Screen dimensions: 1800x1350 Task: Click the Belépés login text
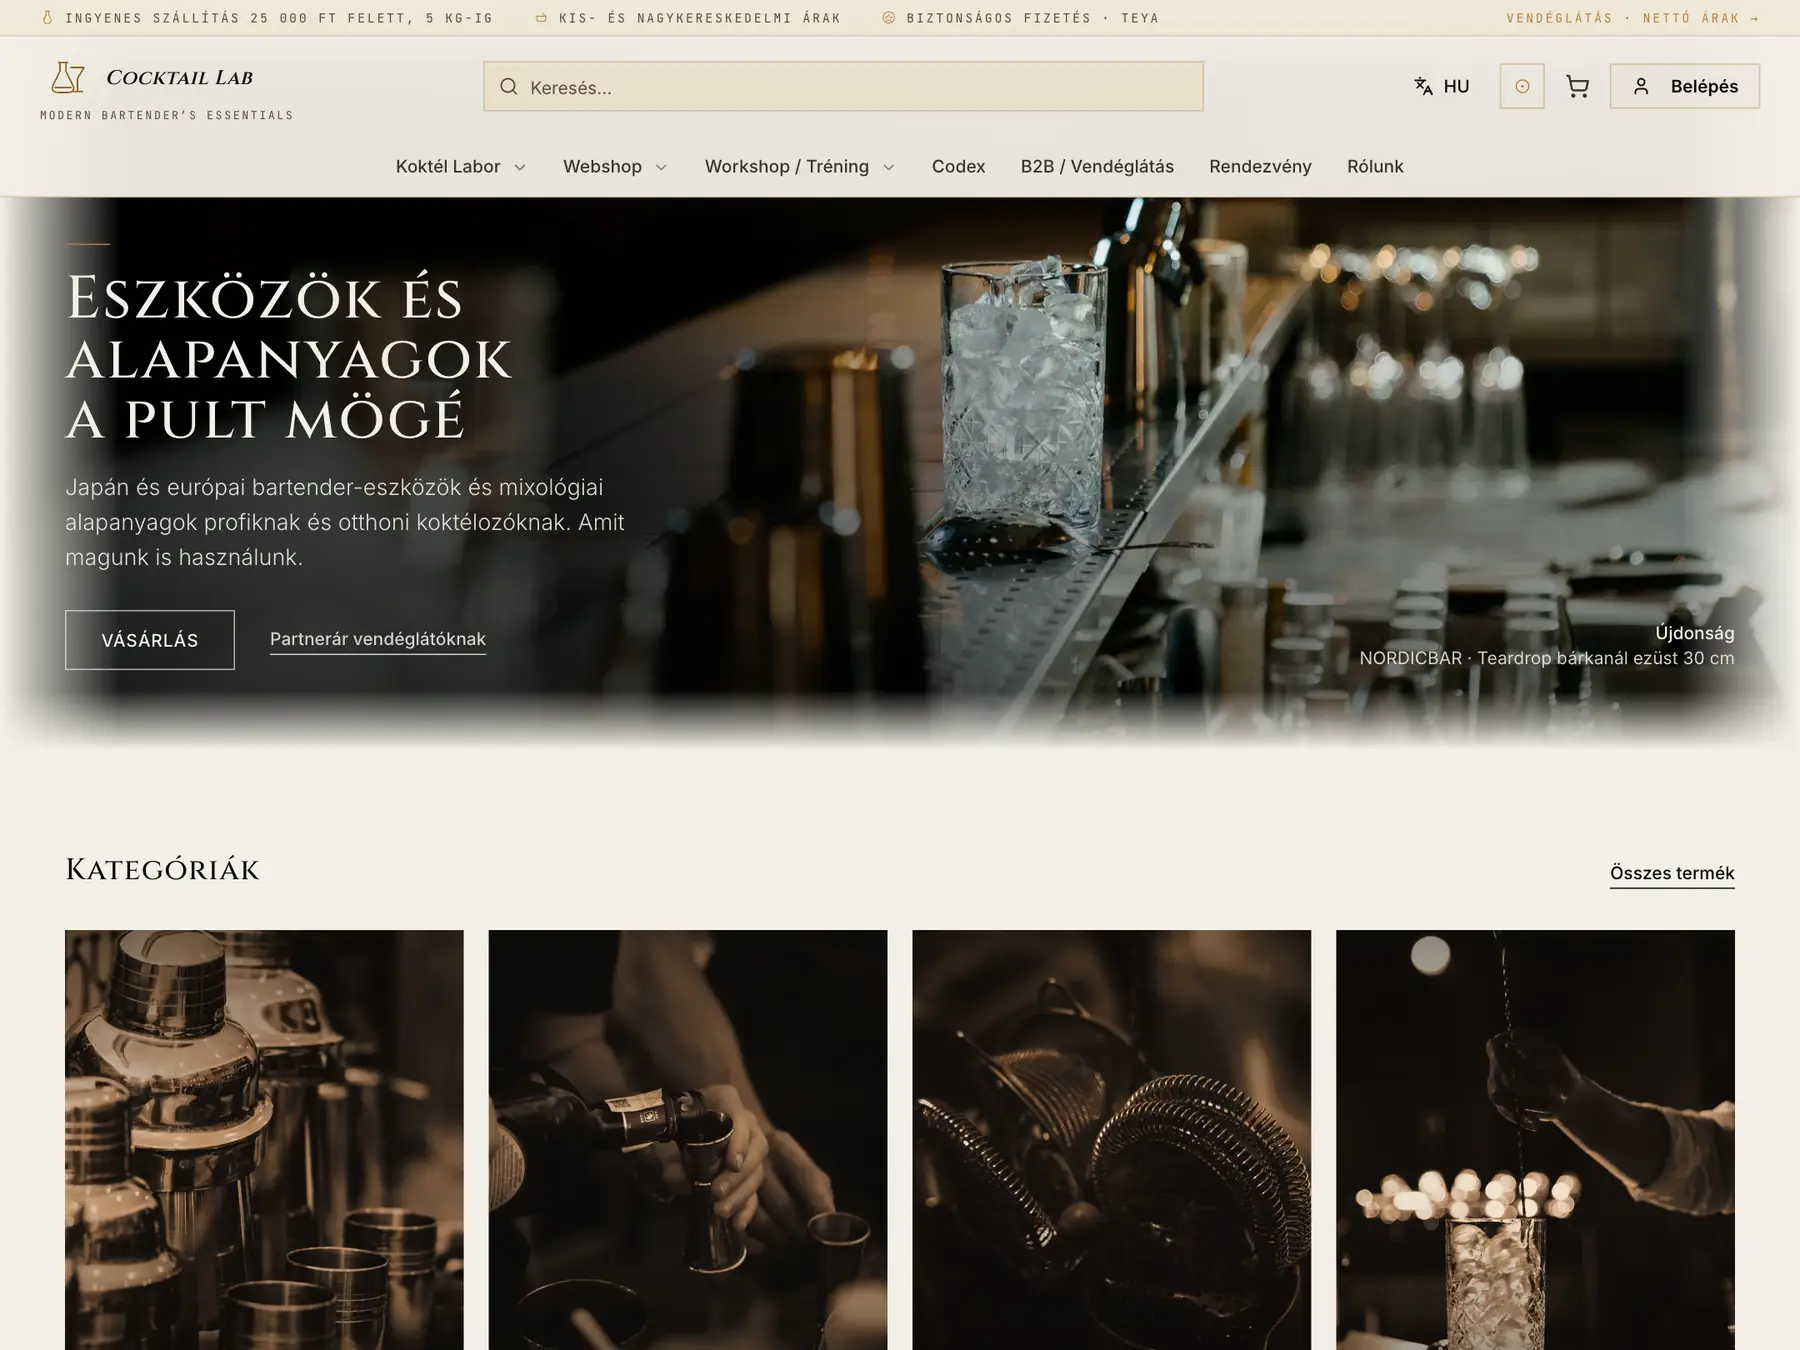[1704, 86]
